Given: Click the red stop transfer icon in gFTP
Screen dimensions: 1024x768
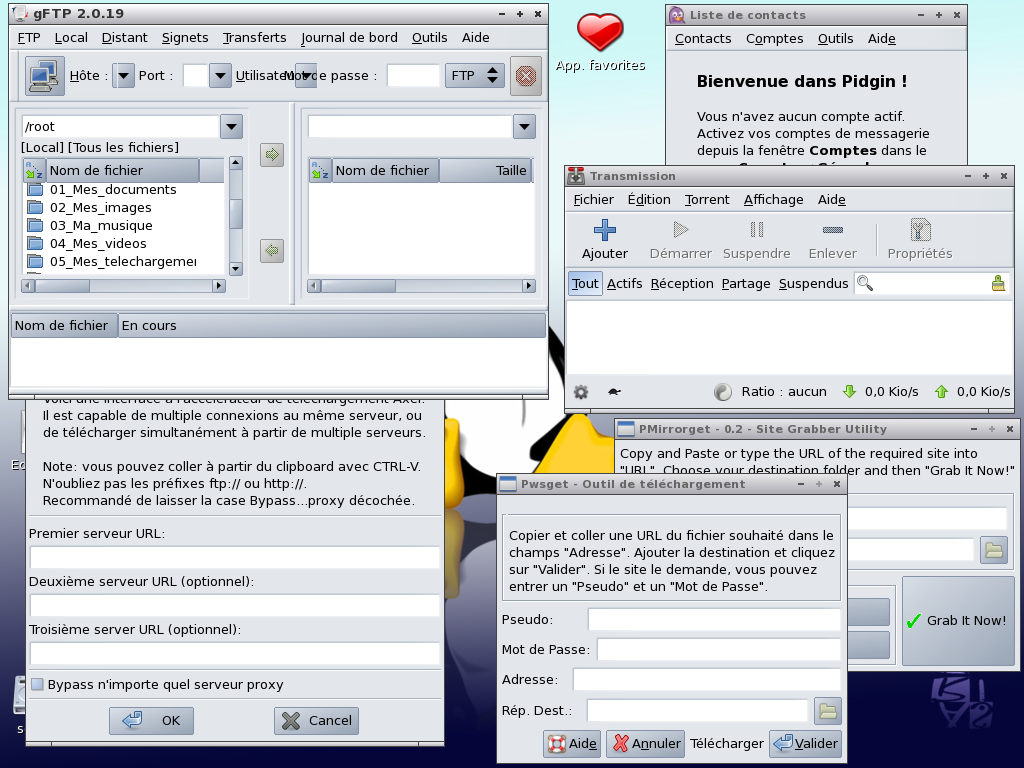Looking at the screenshot, I should click(x=526, y=76).
